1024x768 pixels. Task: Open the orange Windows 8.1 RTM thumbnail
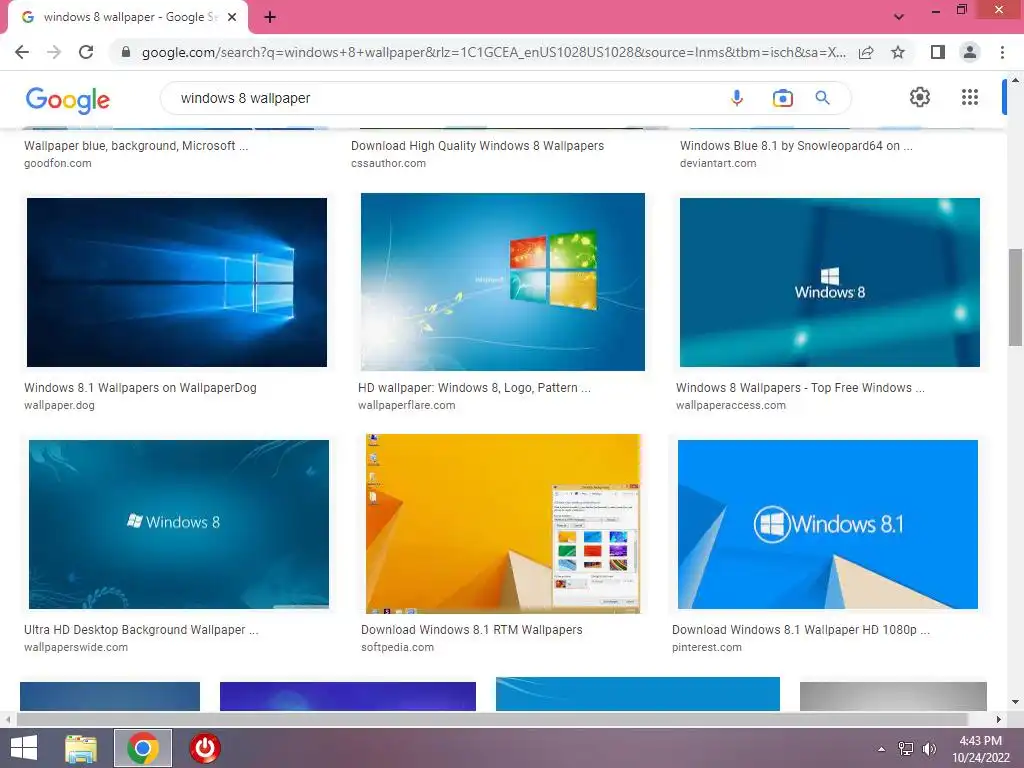[503, 524]
